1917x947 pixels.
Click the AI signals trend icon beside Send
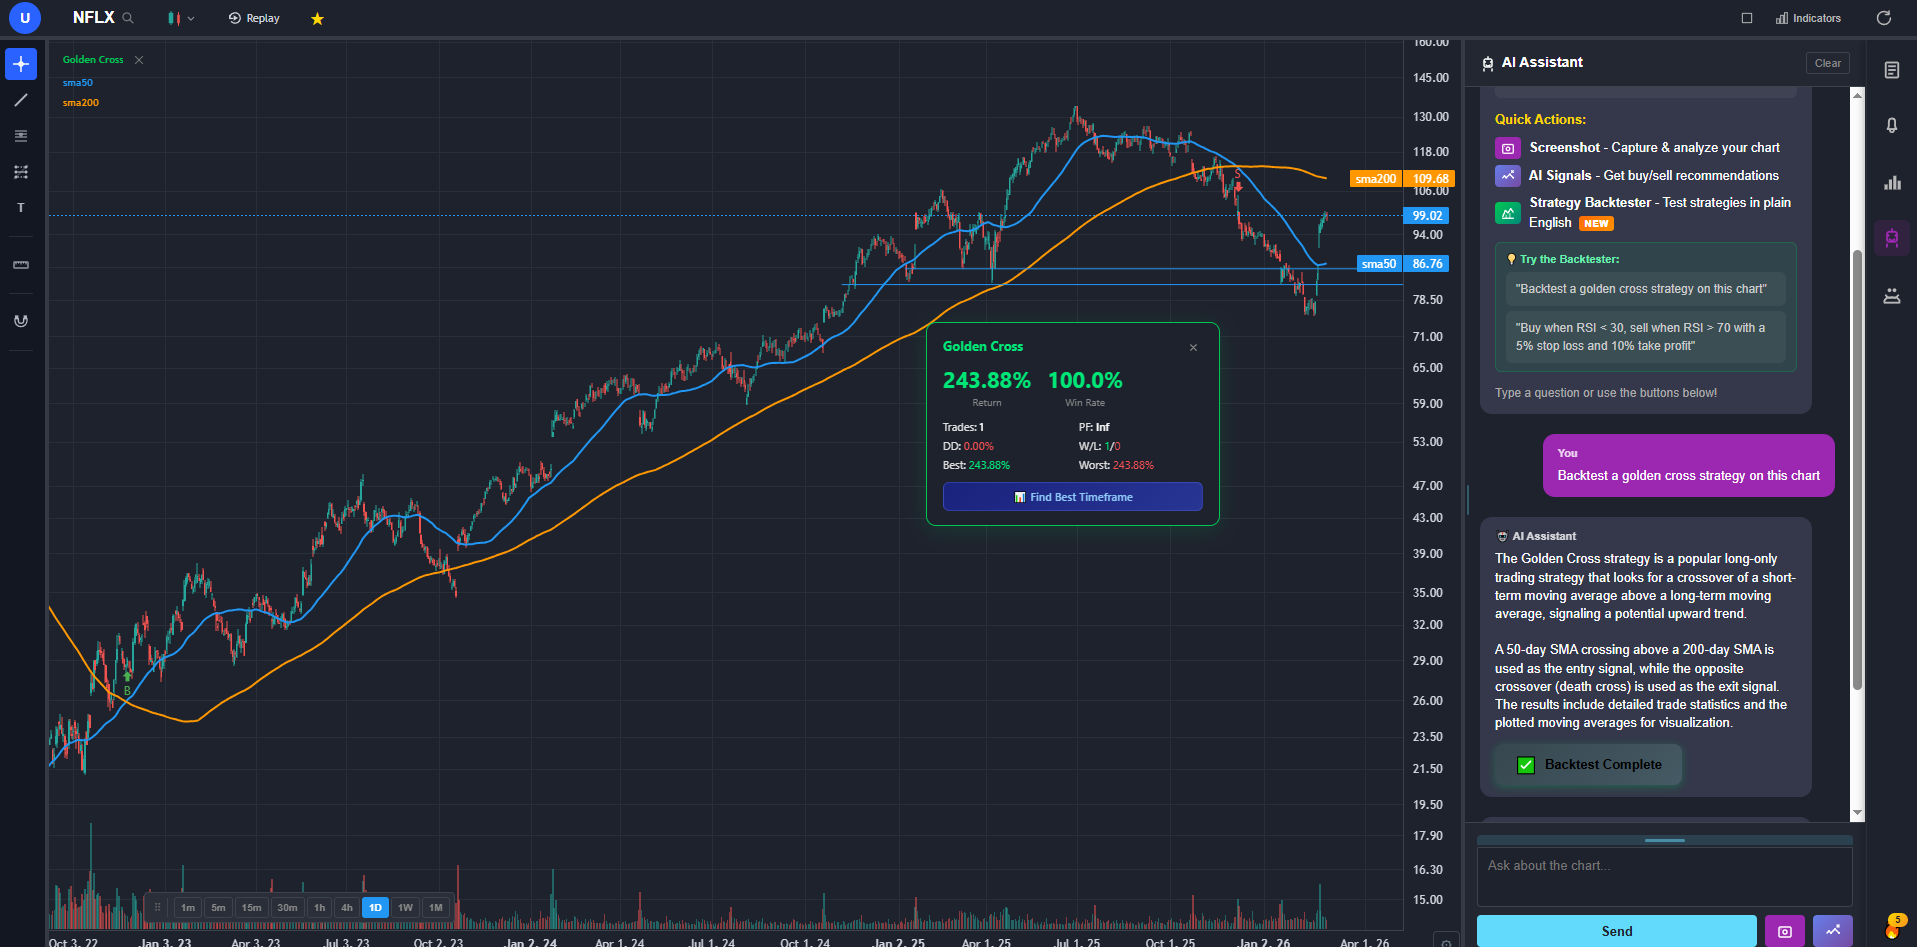(x=1833, y=930)
